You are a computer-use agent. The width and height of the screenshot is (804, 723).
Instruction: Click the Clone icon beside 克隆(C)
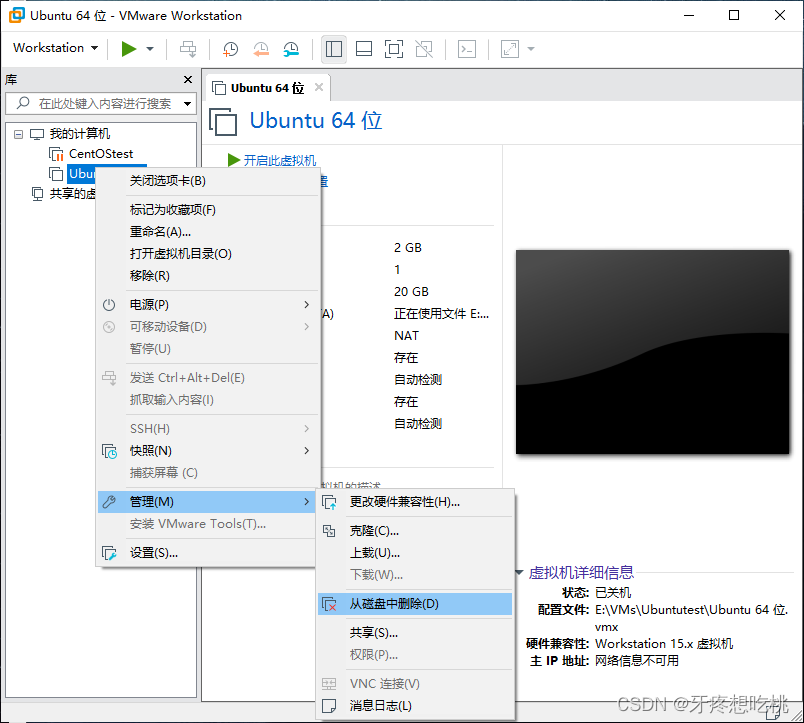click(x=330, y=531)
